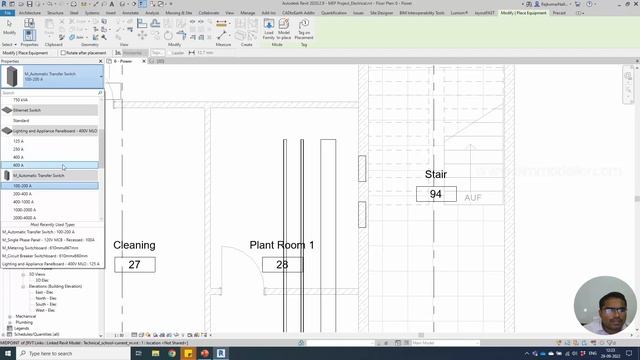Click the Move tool in Modify panel
Screen dimensions: 640x360
142,36
